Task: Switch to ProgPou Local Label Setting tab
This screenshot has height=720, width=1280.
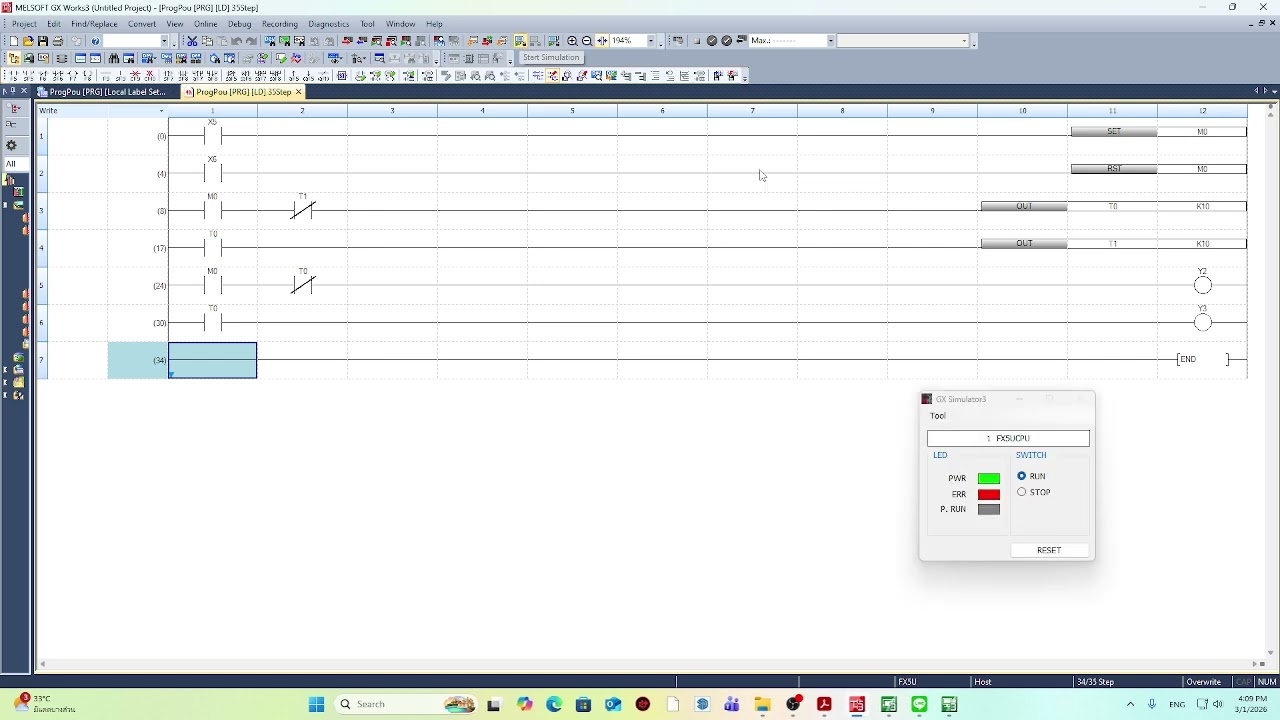Action: point(107,92)
